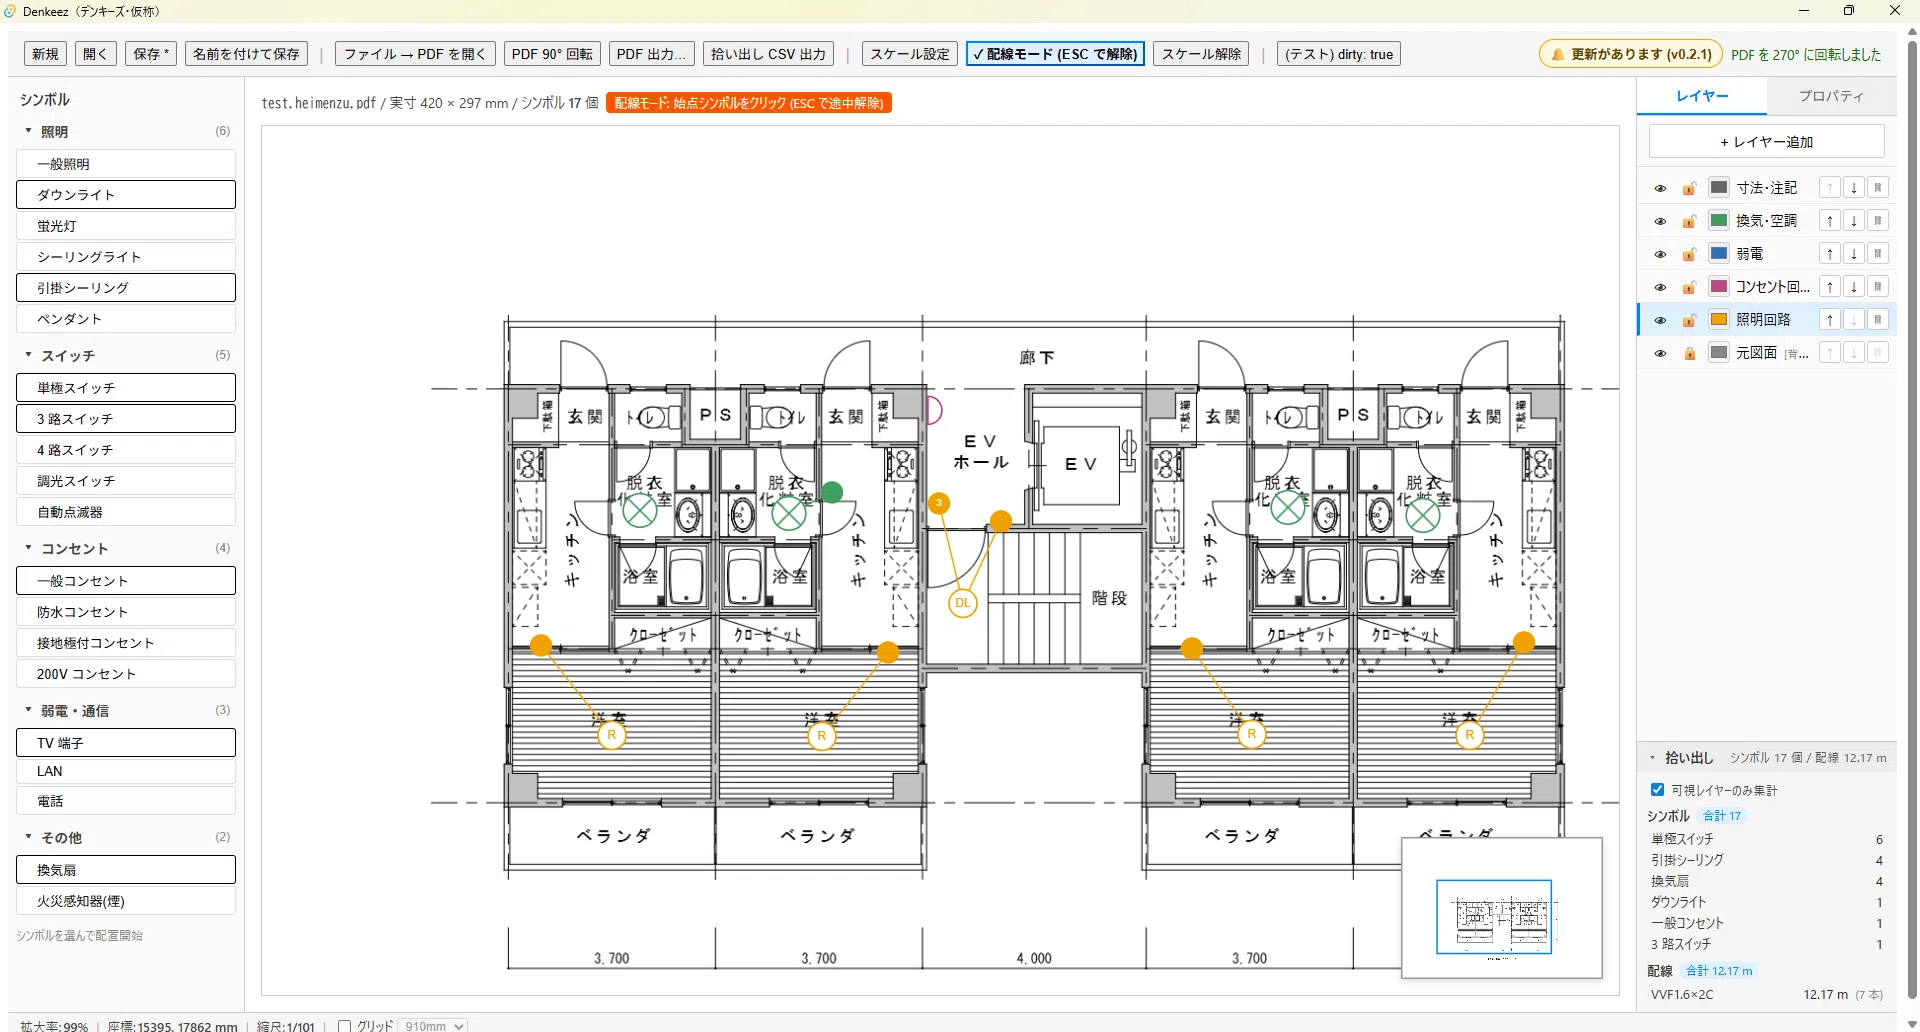Click the update bell notification 更新があります
Viewport: 1920px width, 1032px height.
click(x=1631, y=54)
